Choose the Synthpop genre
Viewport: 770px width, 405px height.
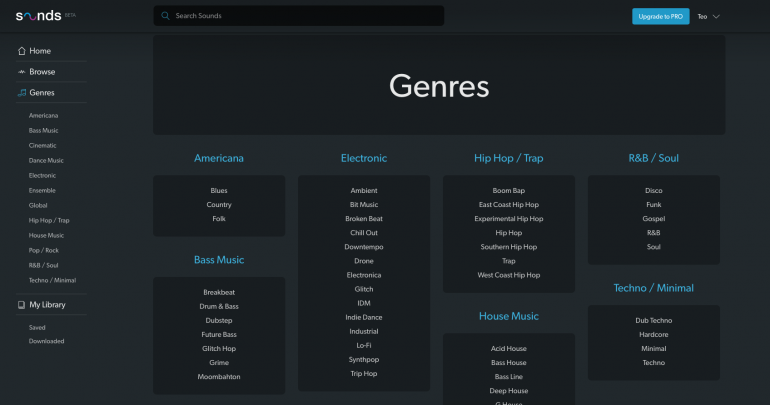point(364,360)
